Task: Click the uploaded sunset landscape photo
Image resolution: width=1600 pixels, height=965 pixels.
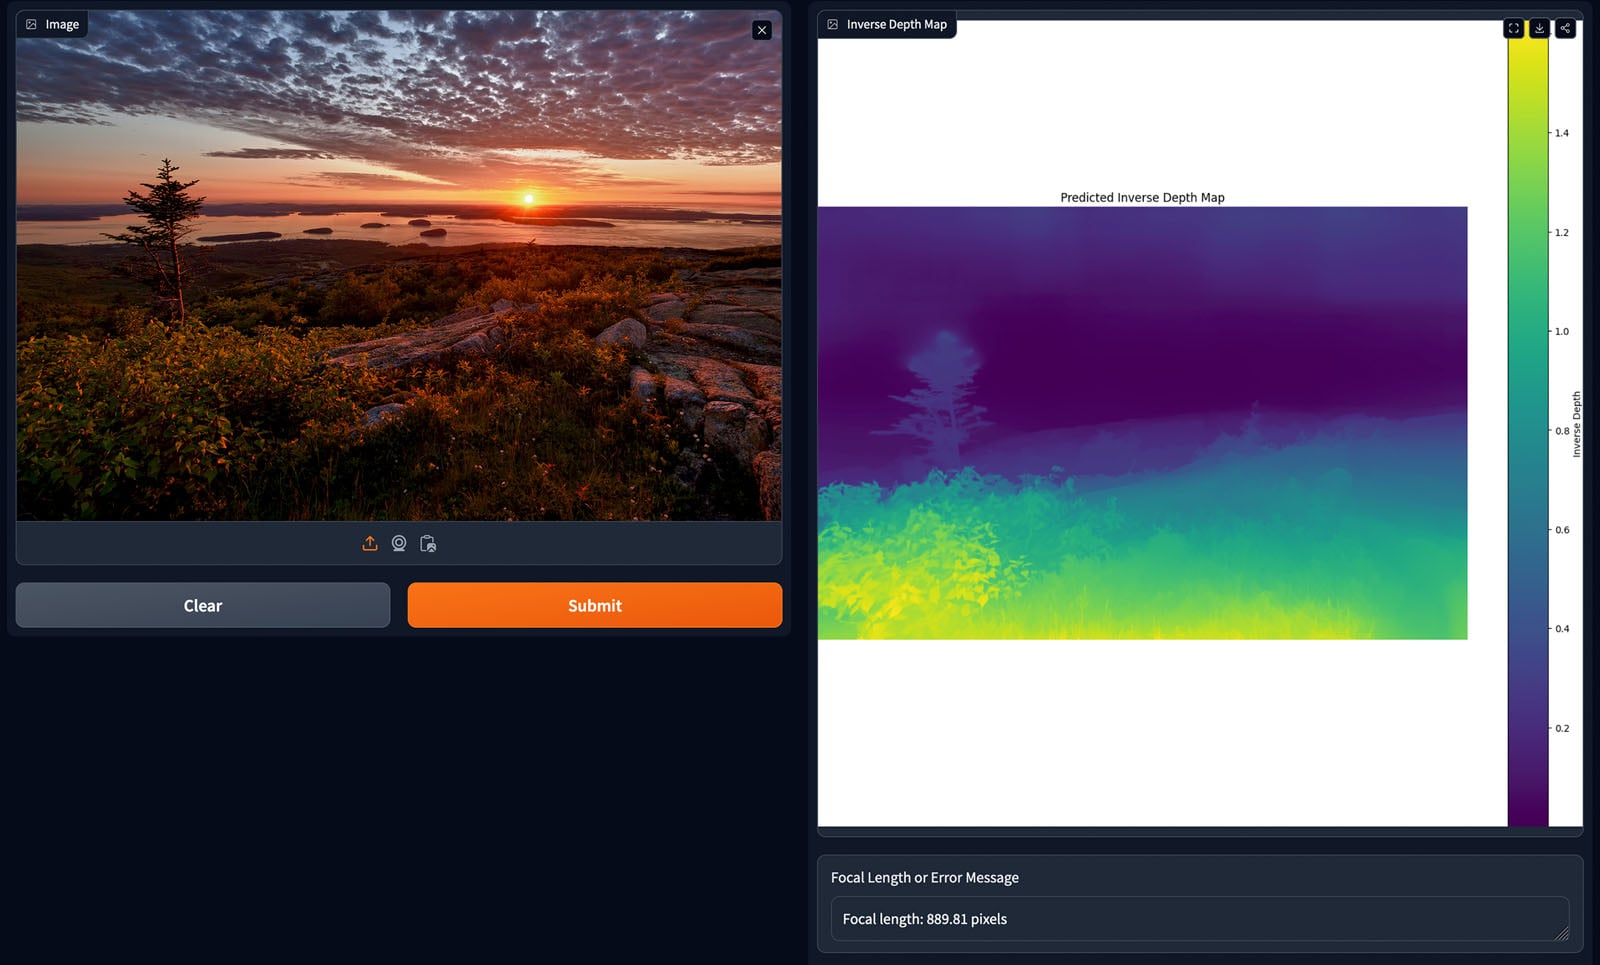Action: pos(398,265)
